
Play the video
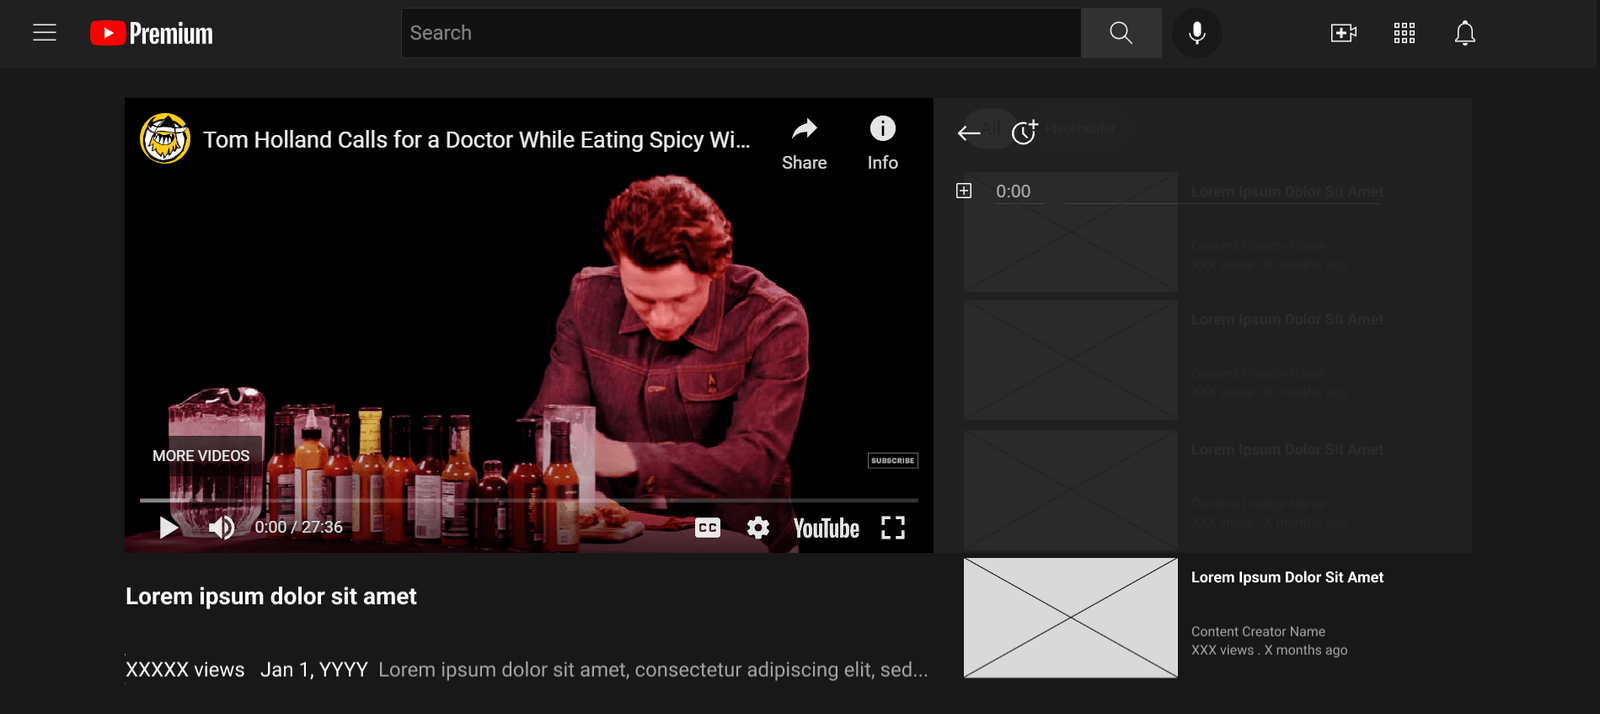point(169,527)
